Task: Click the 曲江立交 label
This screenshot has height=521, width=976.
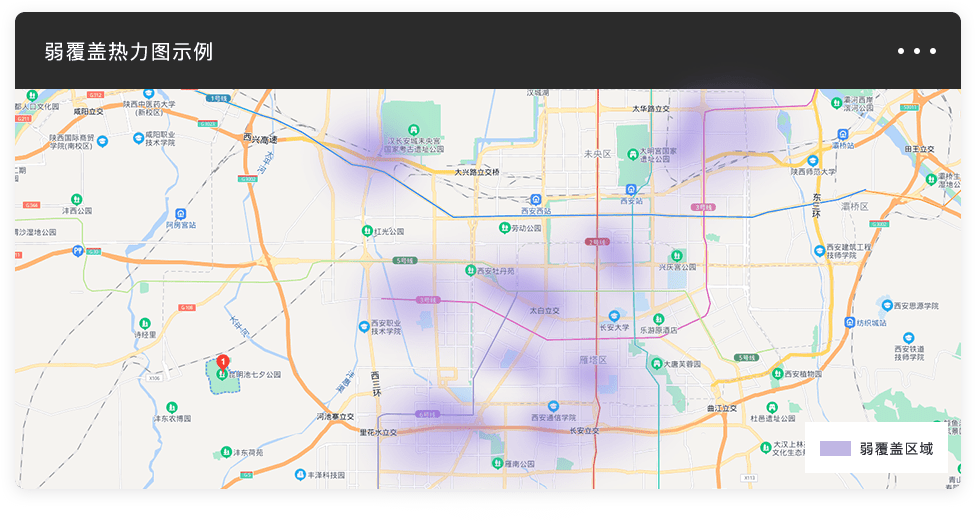Action: pyautogui.click(x=722, y=408)
